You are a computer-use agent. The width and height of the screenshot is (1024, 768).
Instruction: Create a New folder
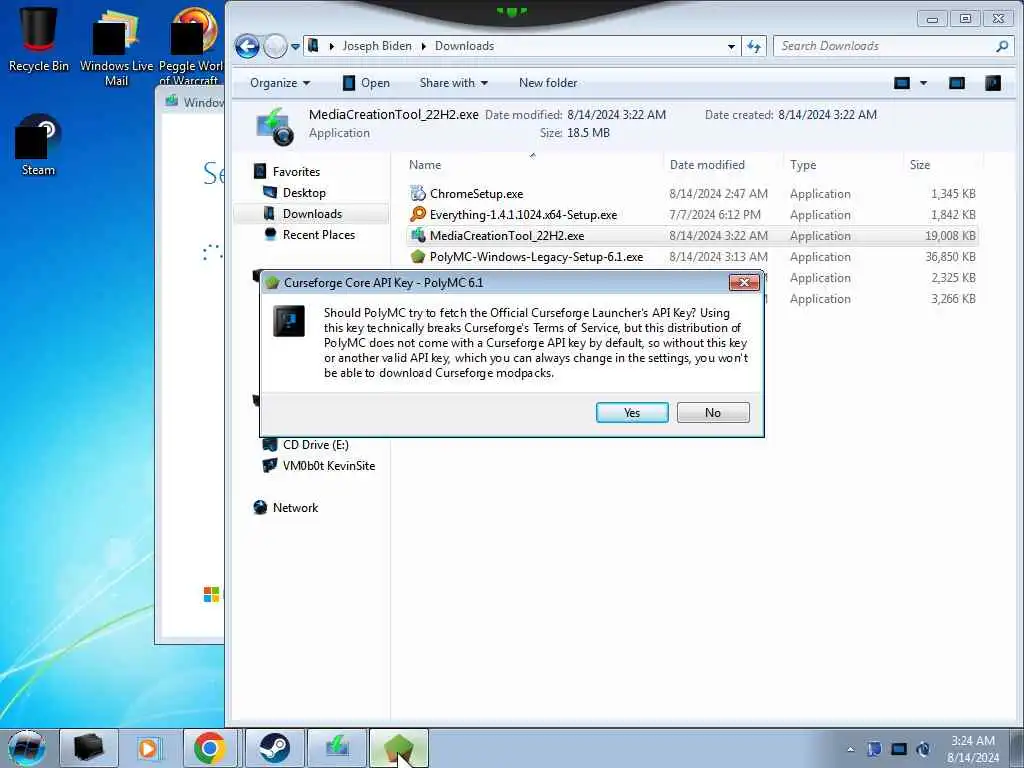coord(548,83)
